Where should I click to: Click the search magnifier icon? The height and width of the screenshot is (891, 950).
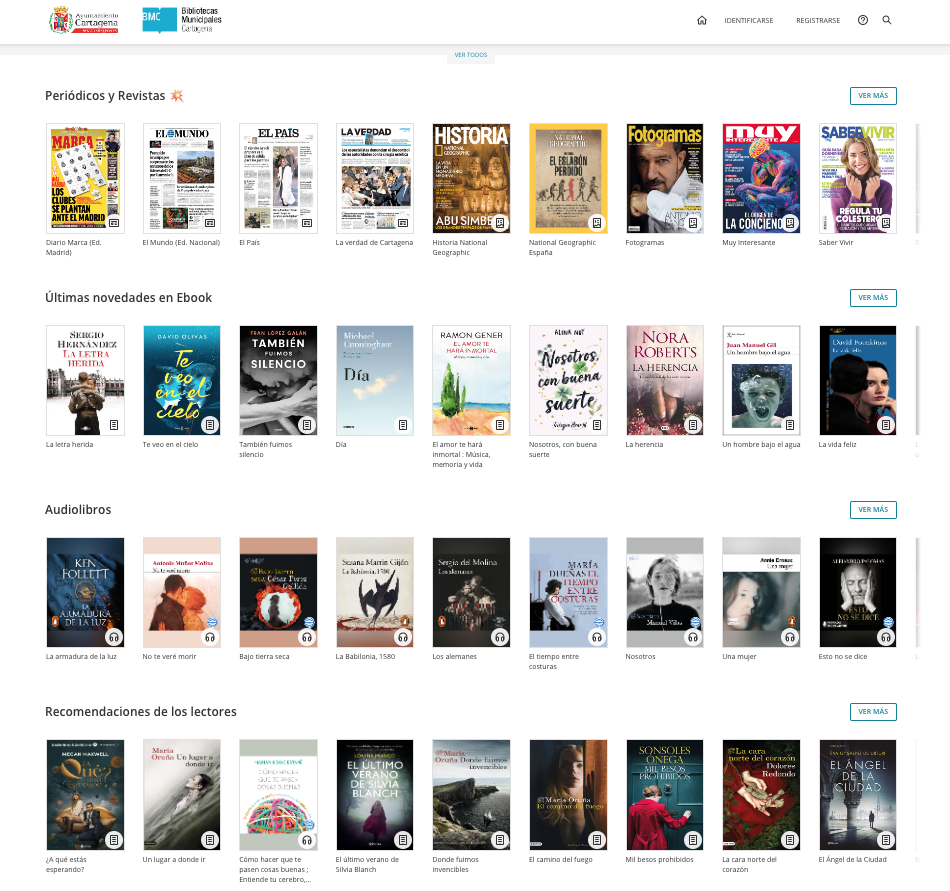tap(887, 20)
